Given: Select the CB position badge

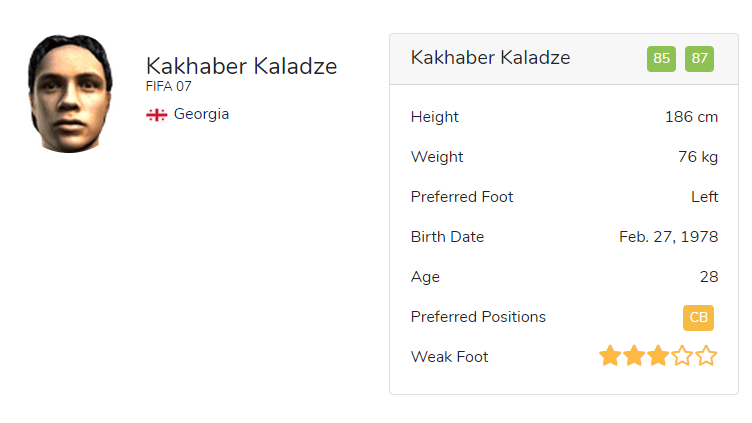Looking at the screenshot, I should (x=698, y=317).
